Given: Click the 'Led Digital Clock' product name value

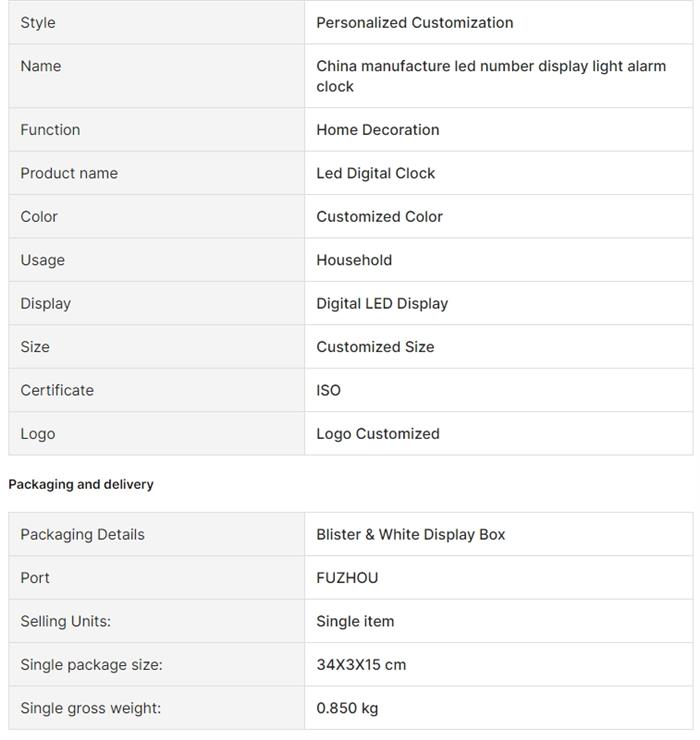Looking at the screenshot, I should coord(375,173).
